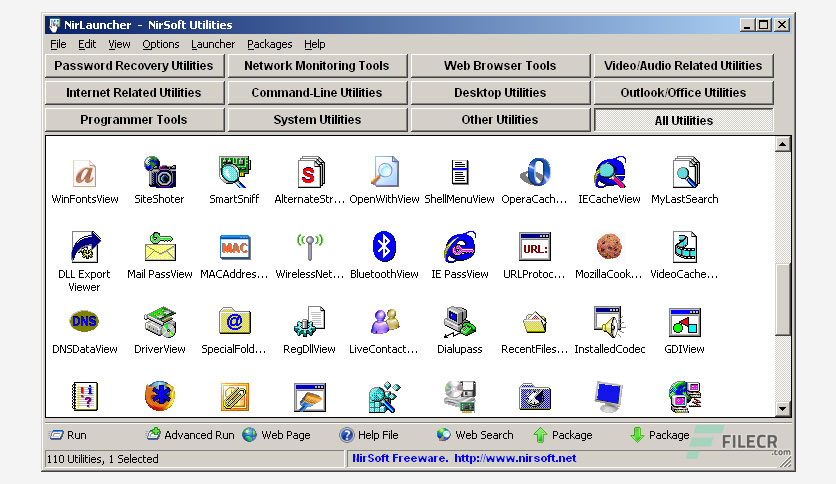Click the vertical scrollbar thumb
Screen dimensions: 836x484
[782, 300]
